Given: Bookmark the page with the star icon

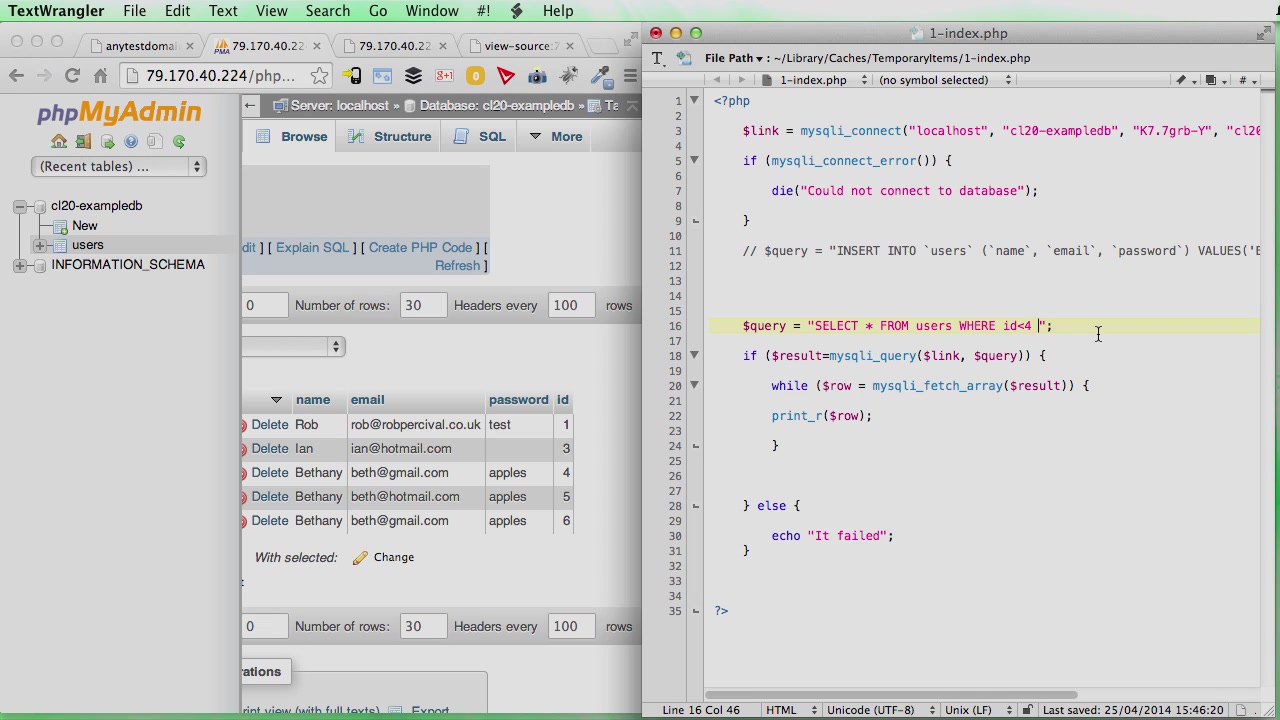Looking at the screenshot, I should (319, 76).
